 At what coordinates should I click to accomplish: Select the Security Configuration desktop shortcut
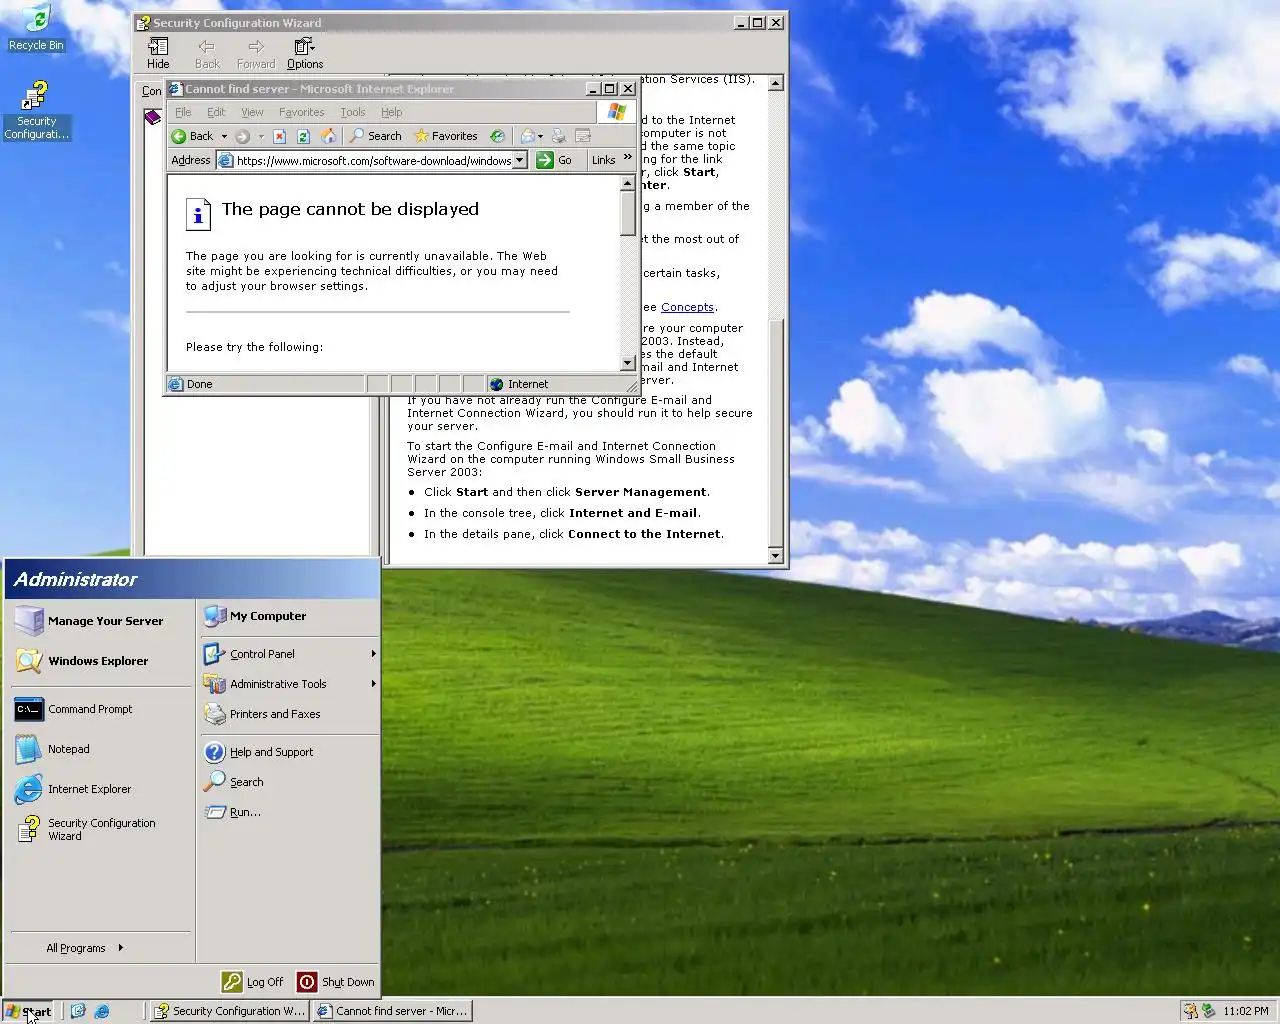pyautogui.click(x=36, y=111)
